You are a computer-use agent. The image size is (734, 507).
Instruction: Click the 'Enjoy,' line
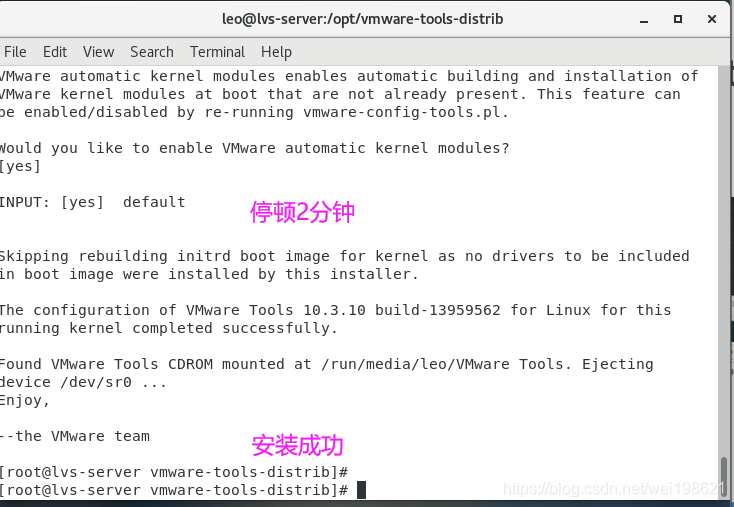coord(24,400)
